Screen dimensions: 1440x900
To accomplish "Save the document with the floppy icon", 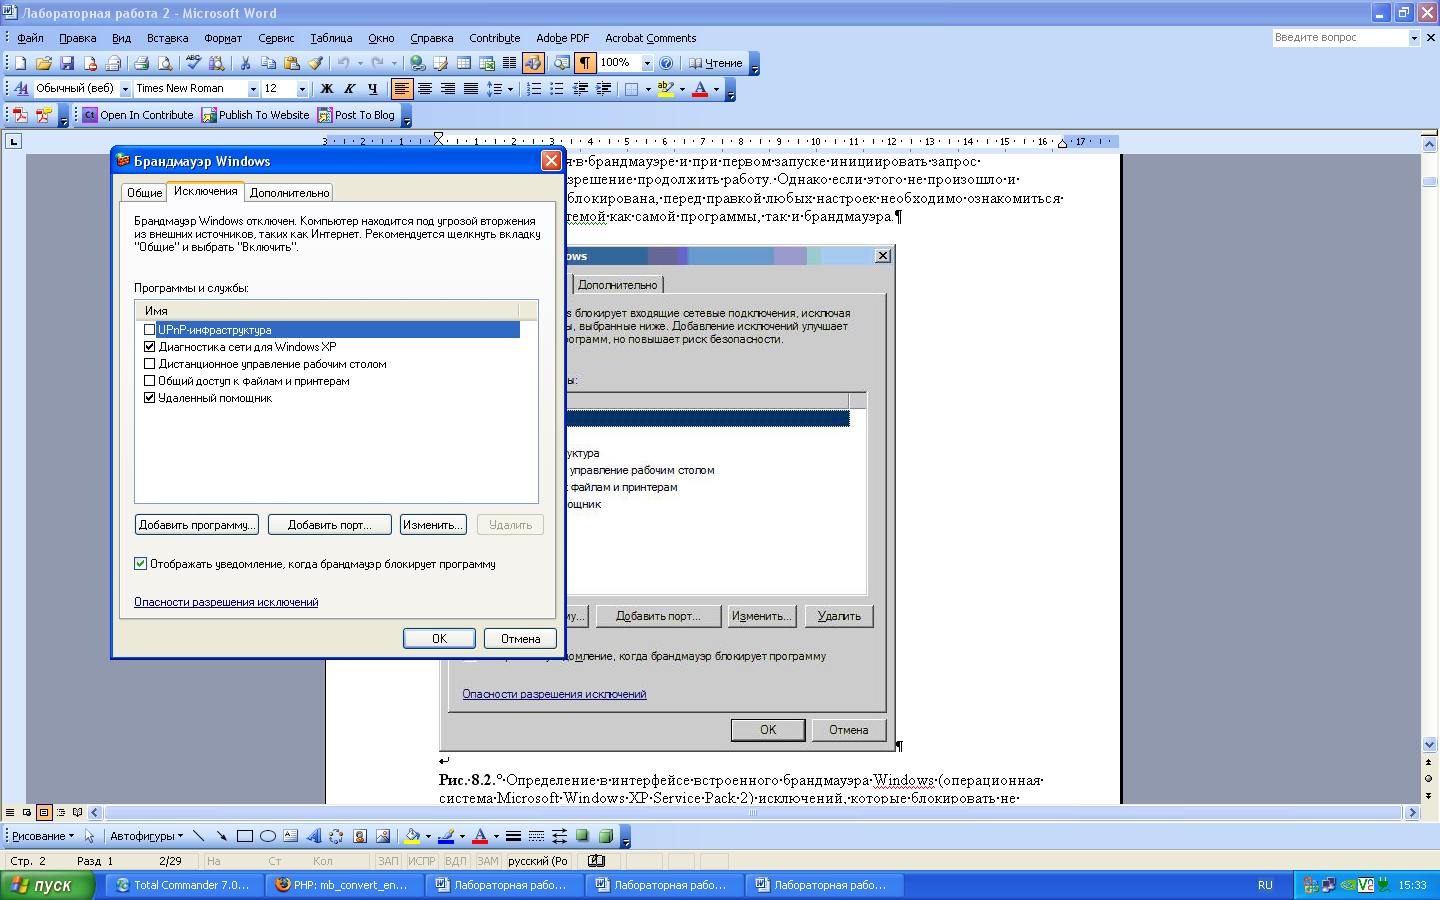I will tap(67, 63).
